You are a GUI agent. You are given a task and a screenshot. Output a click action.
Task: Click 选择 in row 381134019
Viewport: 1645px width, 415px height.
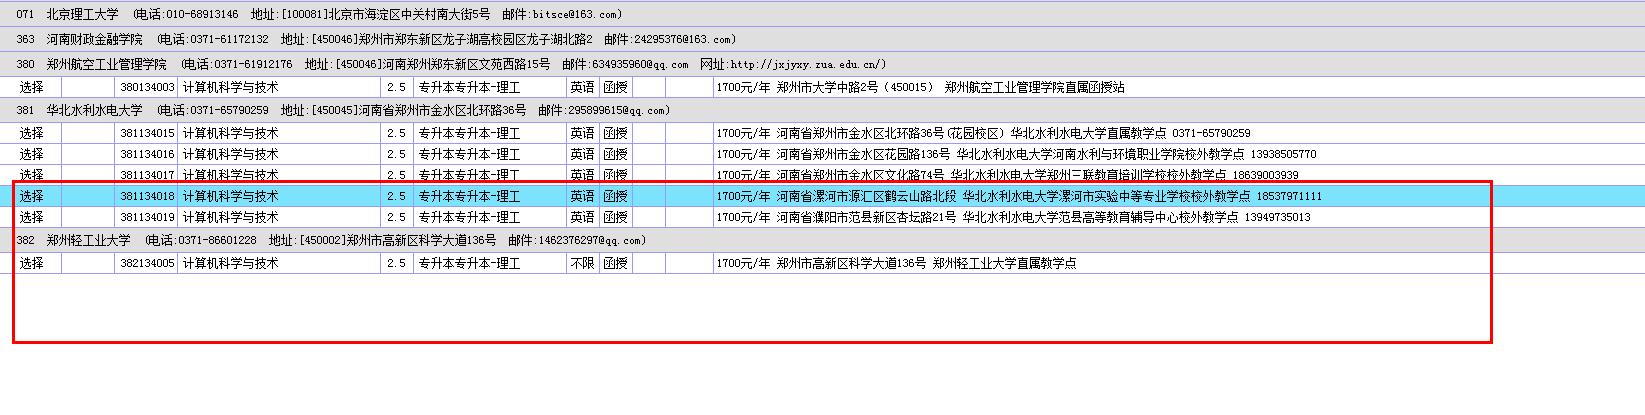(x=32, y=217)
